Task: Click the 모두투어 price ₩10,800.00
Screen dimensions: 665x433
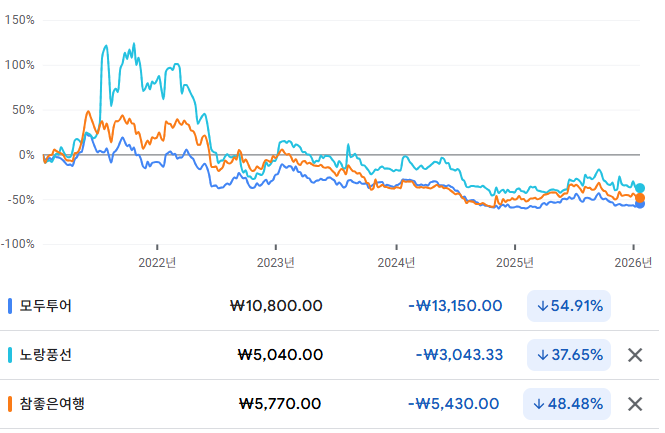Action: [275, 306]
